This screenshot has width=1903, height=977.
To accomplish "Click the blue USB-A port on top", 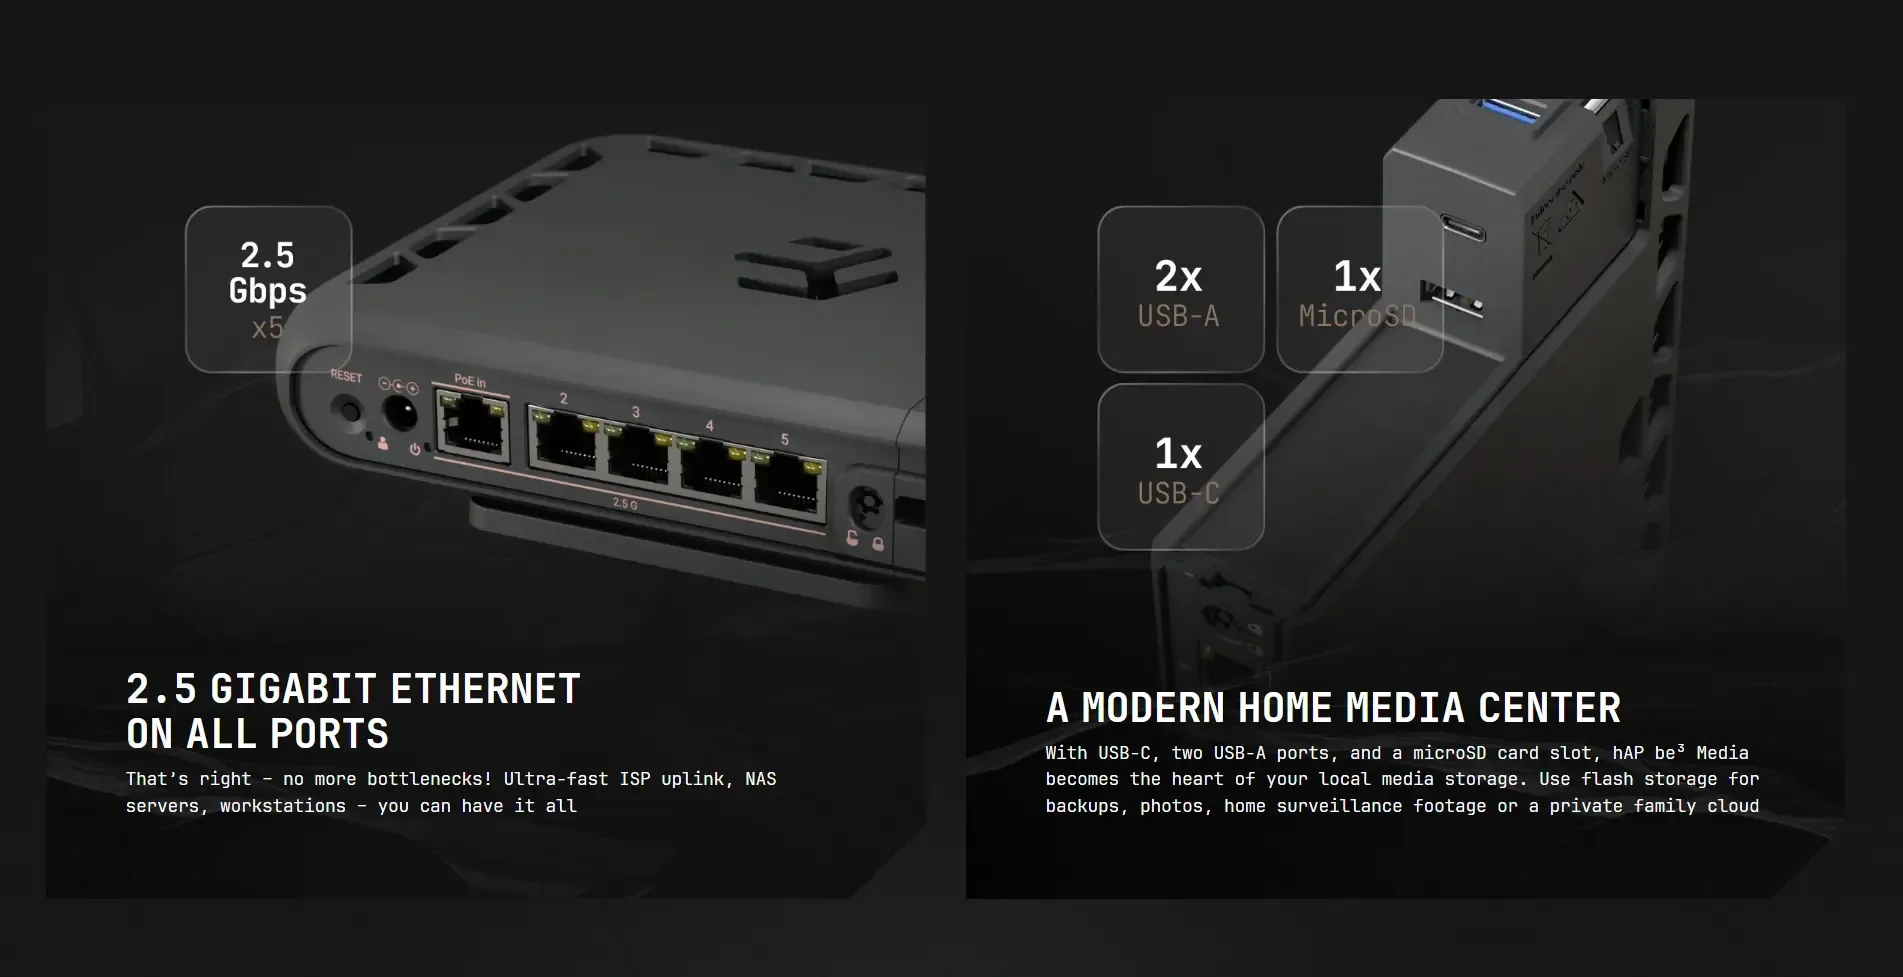I will pos(1509,110).
